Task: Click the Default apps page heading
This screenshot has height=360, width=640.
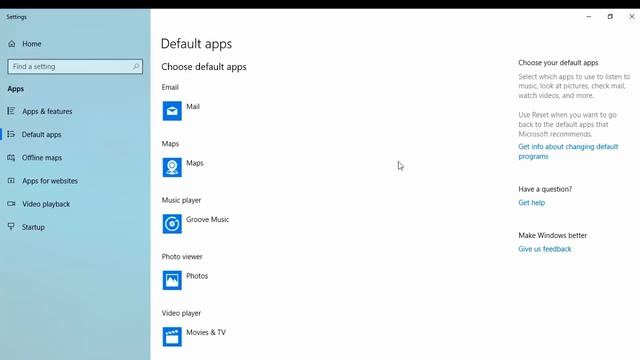Action: tap(196, 44)
